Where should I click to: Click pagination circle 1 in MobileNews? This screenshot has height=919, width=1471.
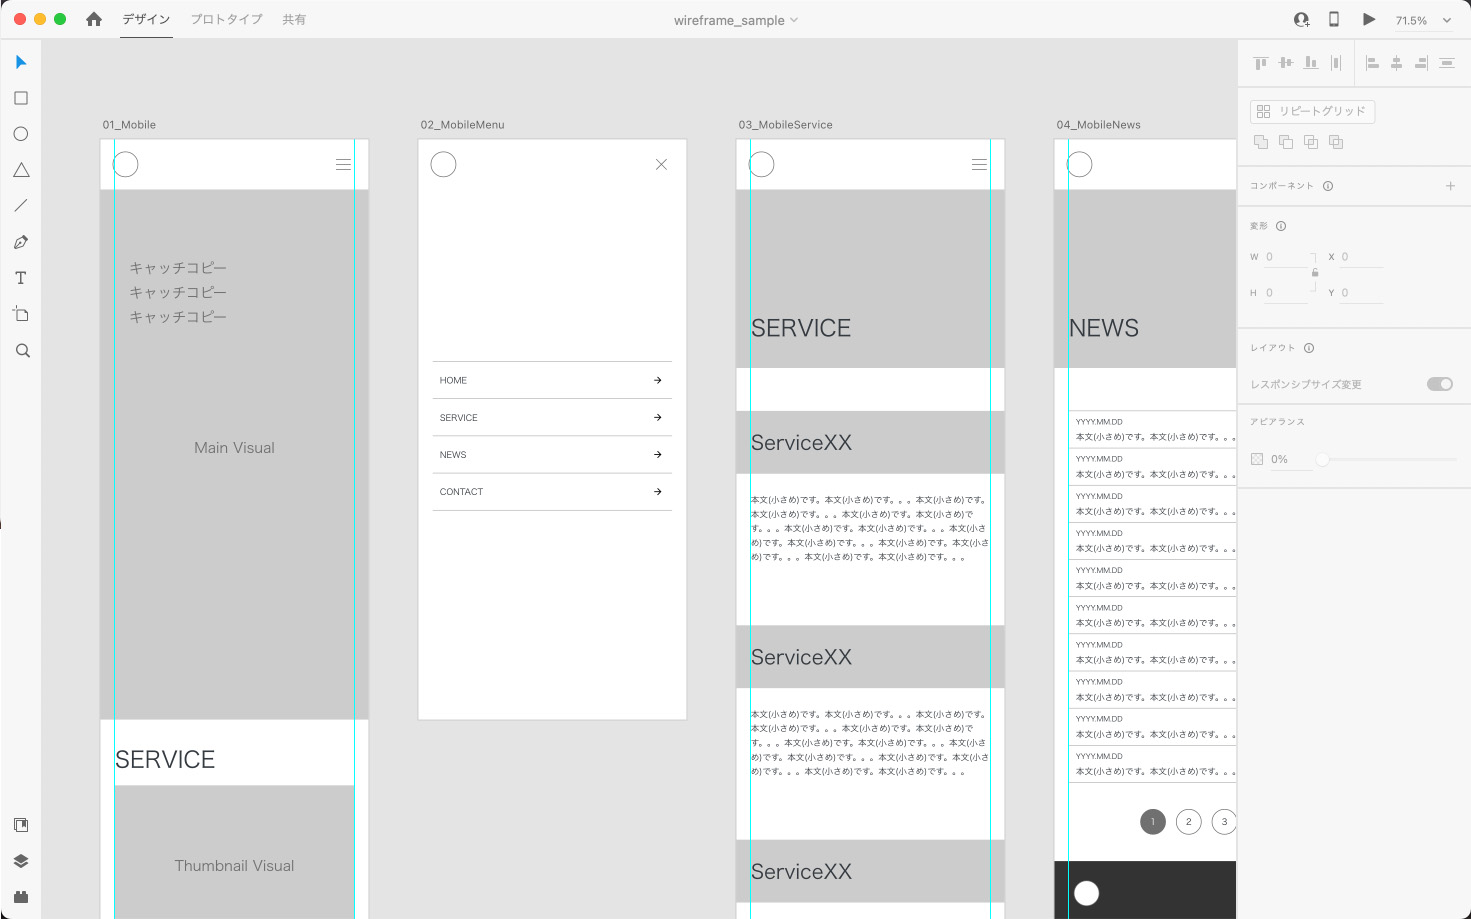[1153, 822]
